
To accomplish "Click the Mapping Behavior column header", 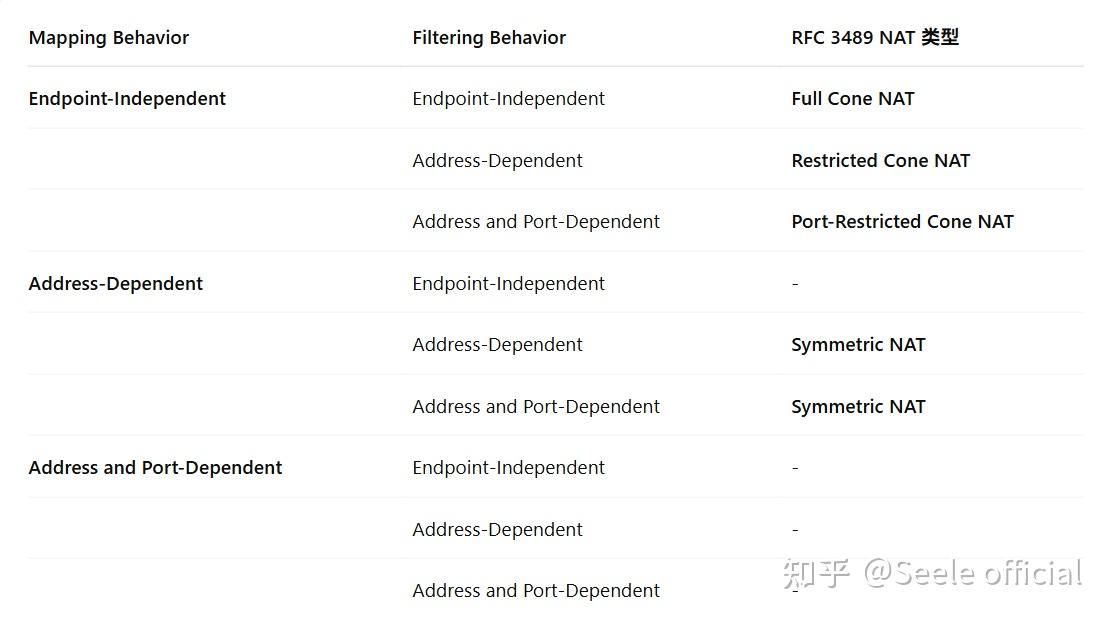I will 109,38.
